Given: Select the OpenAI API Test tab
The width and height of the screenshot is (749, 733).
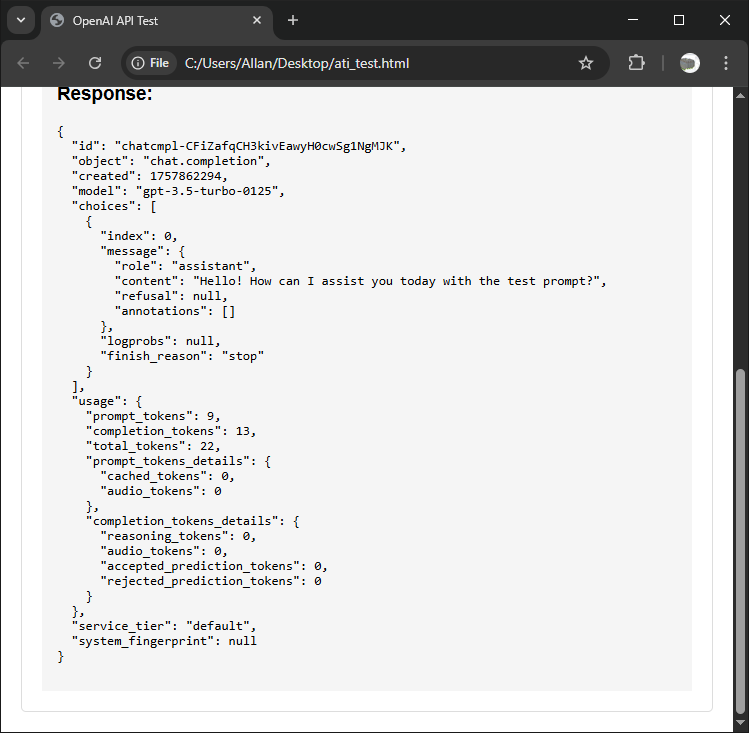Looking at the screenshot, I should click(x=158, y=21).
